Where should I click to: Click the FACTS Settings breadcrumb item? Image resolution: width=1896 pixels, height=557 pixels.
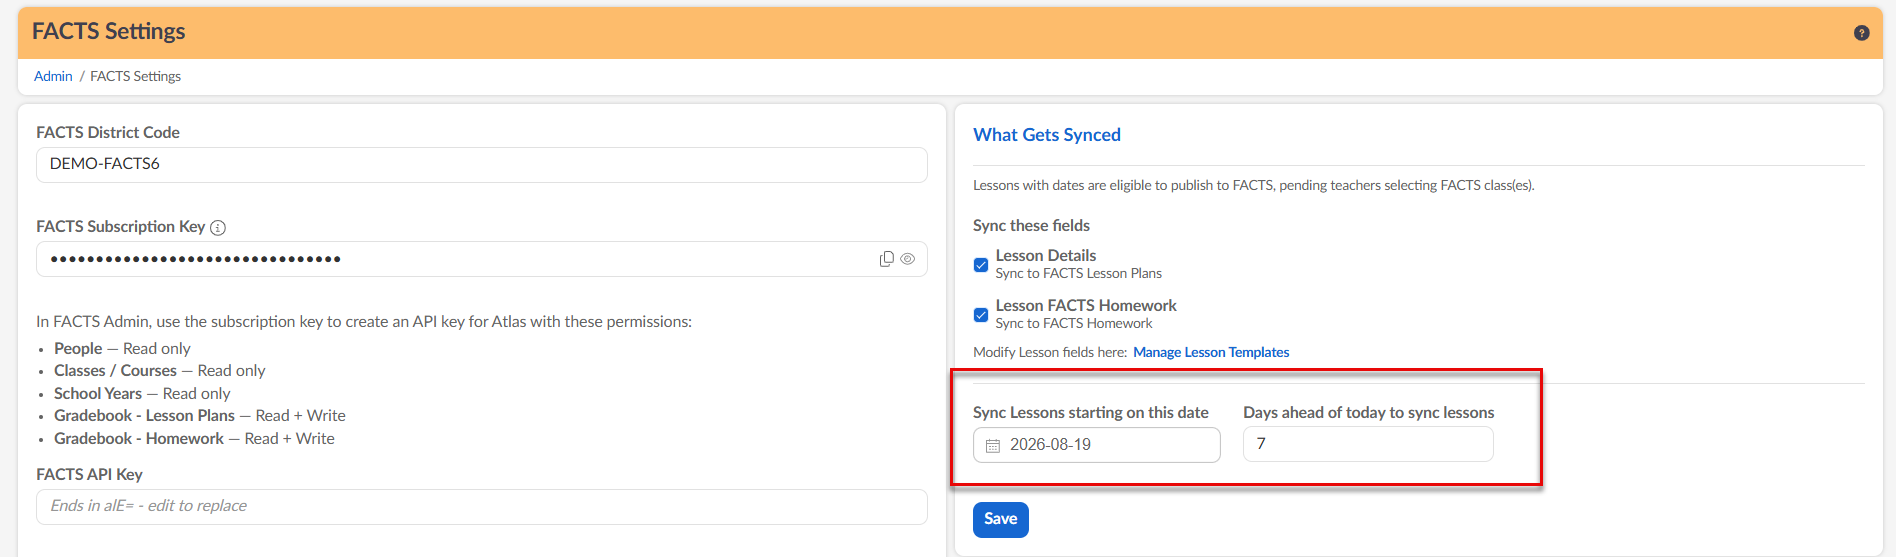pyautogui.click(x=136, y=76)
